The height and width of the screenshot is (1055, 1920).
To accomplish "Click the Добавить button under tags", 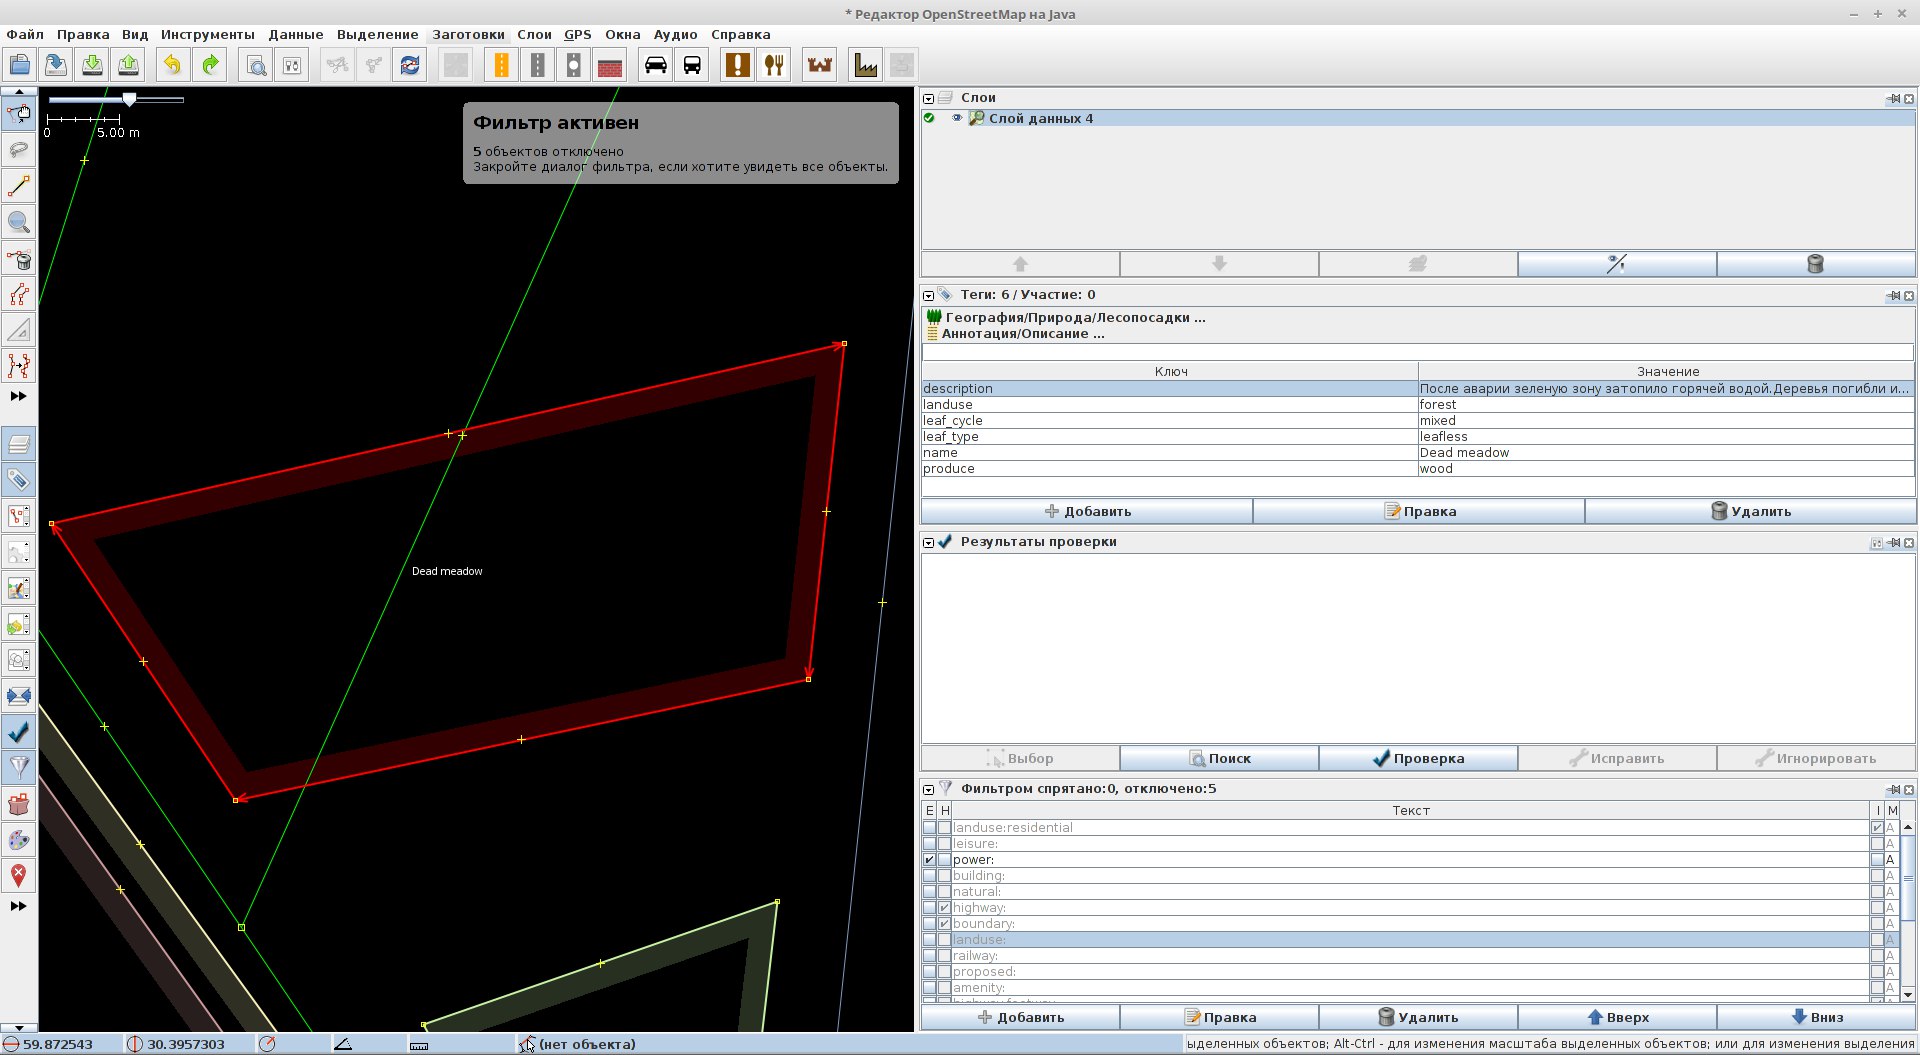I will [1086, 511].
